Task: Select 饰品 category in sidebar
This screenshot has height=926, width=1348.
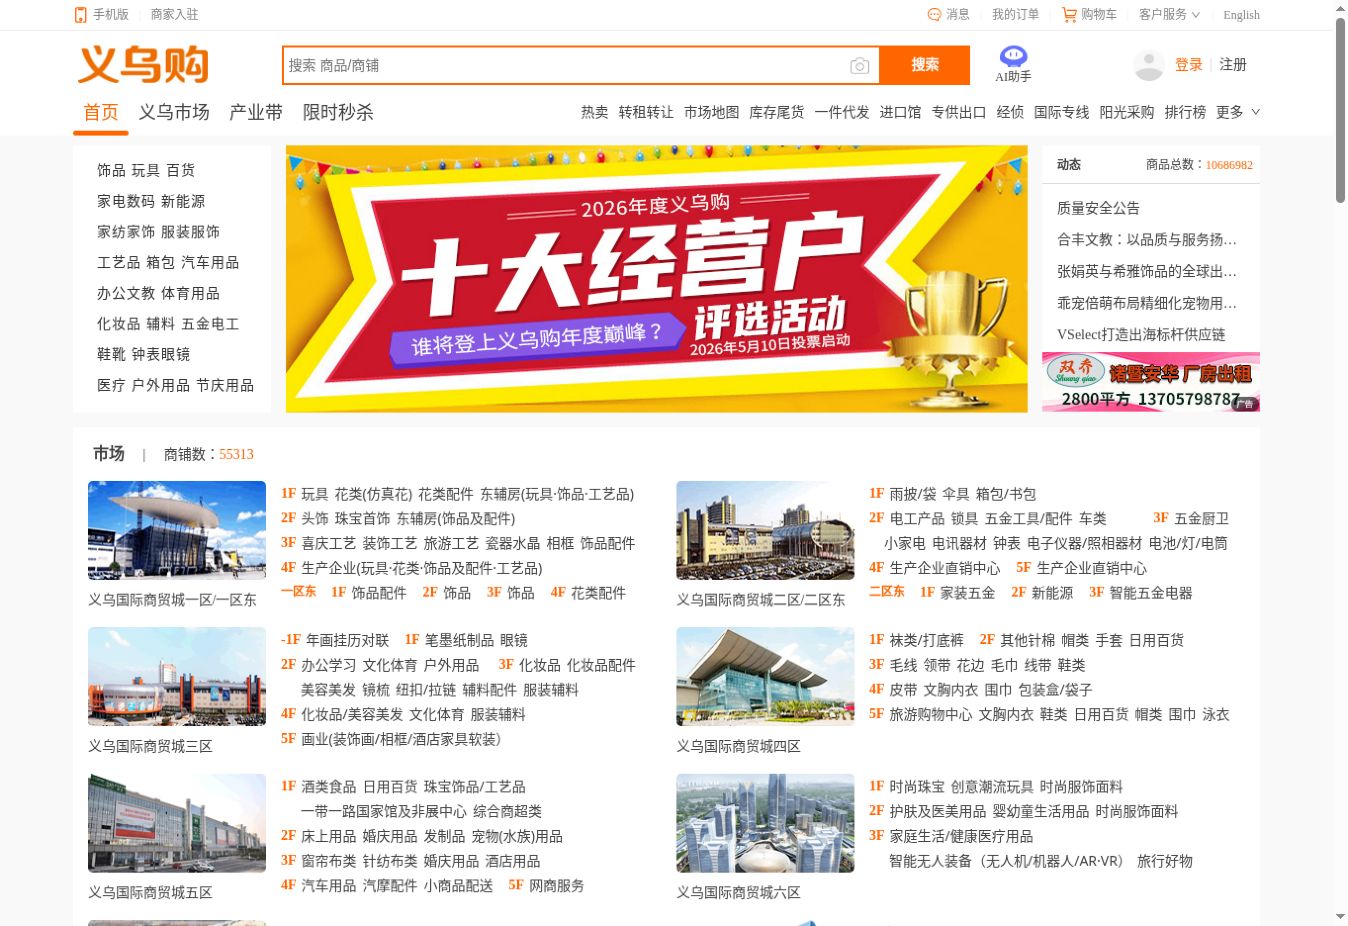Action: coord(111,171)
